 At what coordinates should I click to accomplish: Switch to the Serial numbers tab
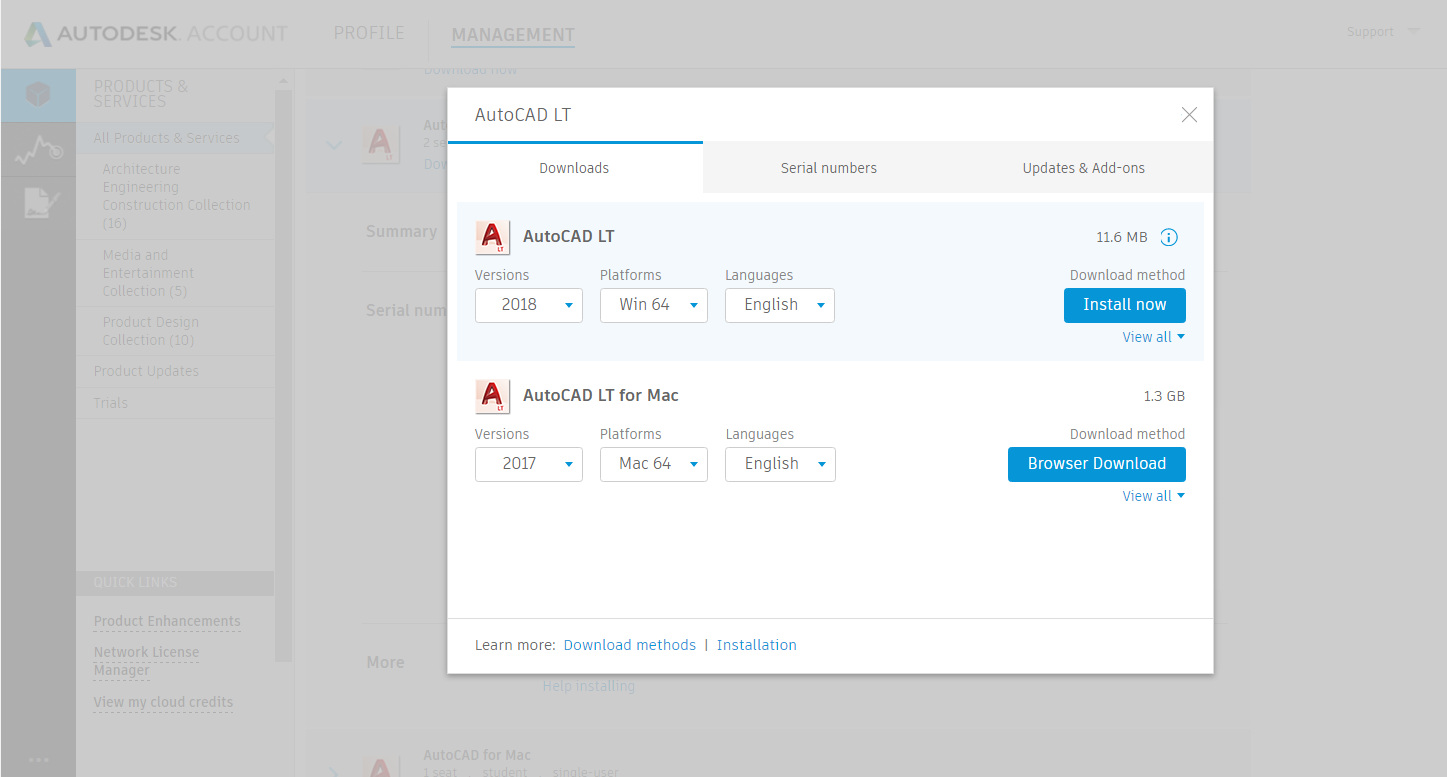click(x=829, y=168)
